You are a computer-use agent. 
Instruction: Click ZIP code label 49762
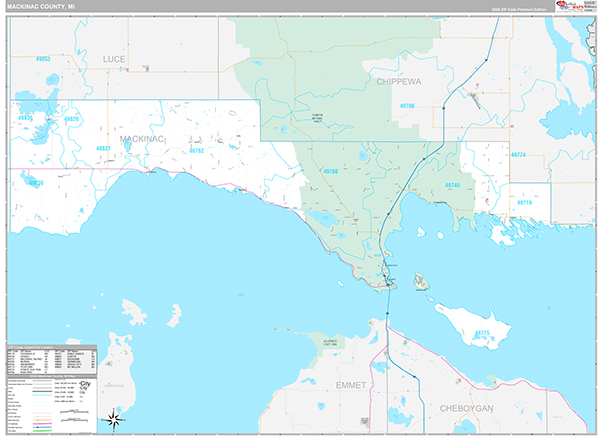[196, 151]
